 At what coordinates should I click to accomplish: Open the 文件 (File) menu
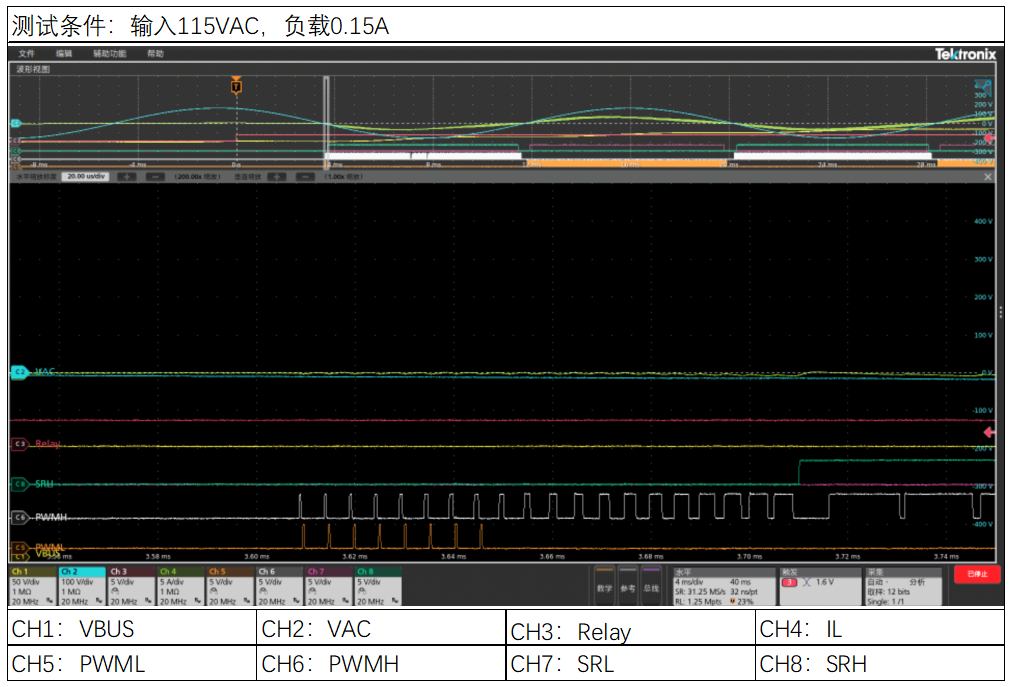tap(26, 54)
